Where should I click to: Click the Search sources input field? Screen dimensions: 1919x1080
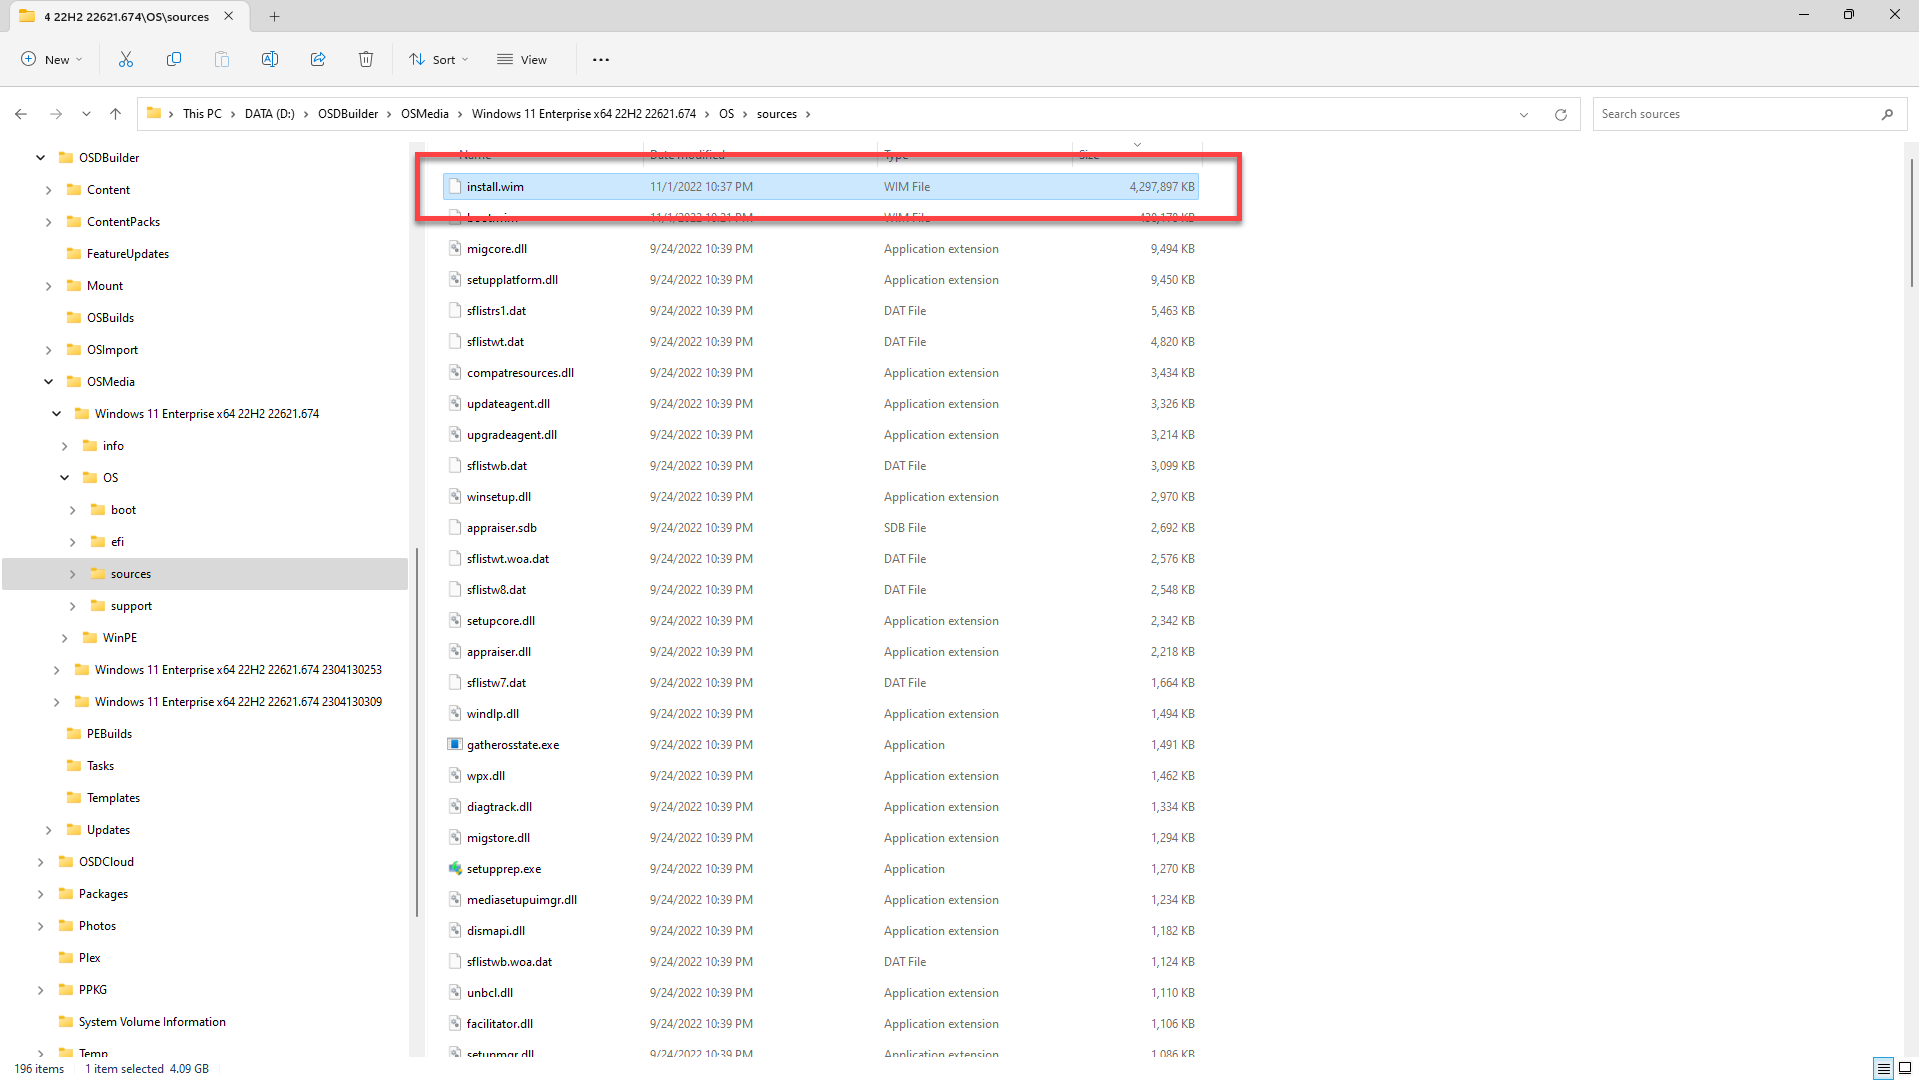[1735, 114]
